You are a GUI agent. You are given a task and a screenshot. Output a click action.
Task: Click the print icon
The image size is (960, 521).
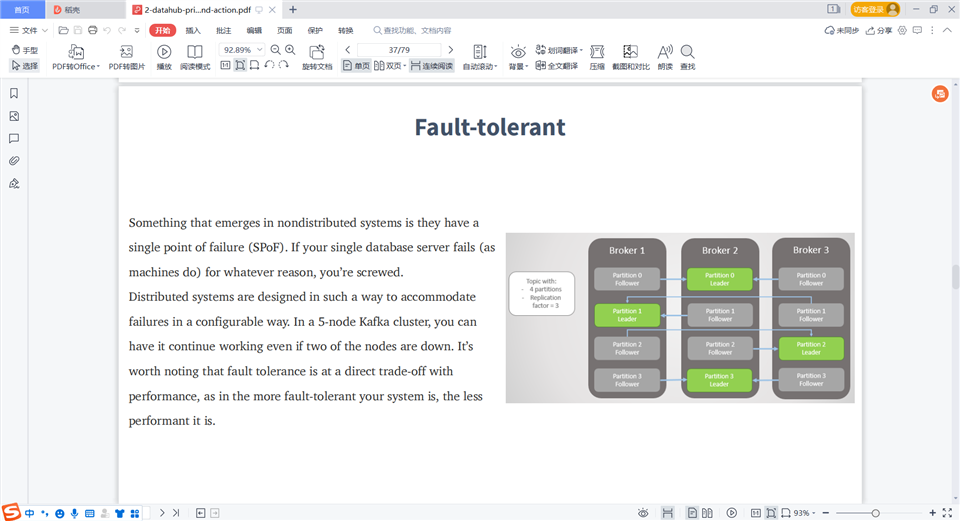(x=92, y=30)
